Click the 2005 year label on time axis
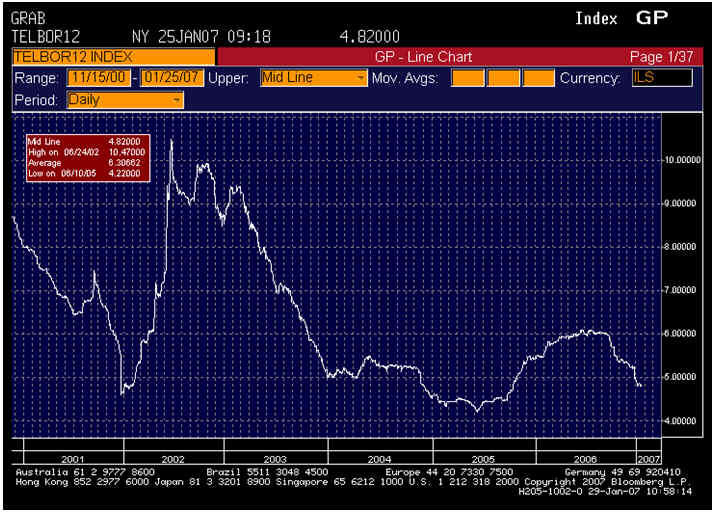Image resolution: width=714 pixels, height=513 pixels. (x=484, y=458)
